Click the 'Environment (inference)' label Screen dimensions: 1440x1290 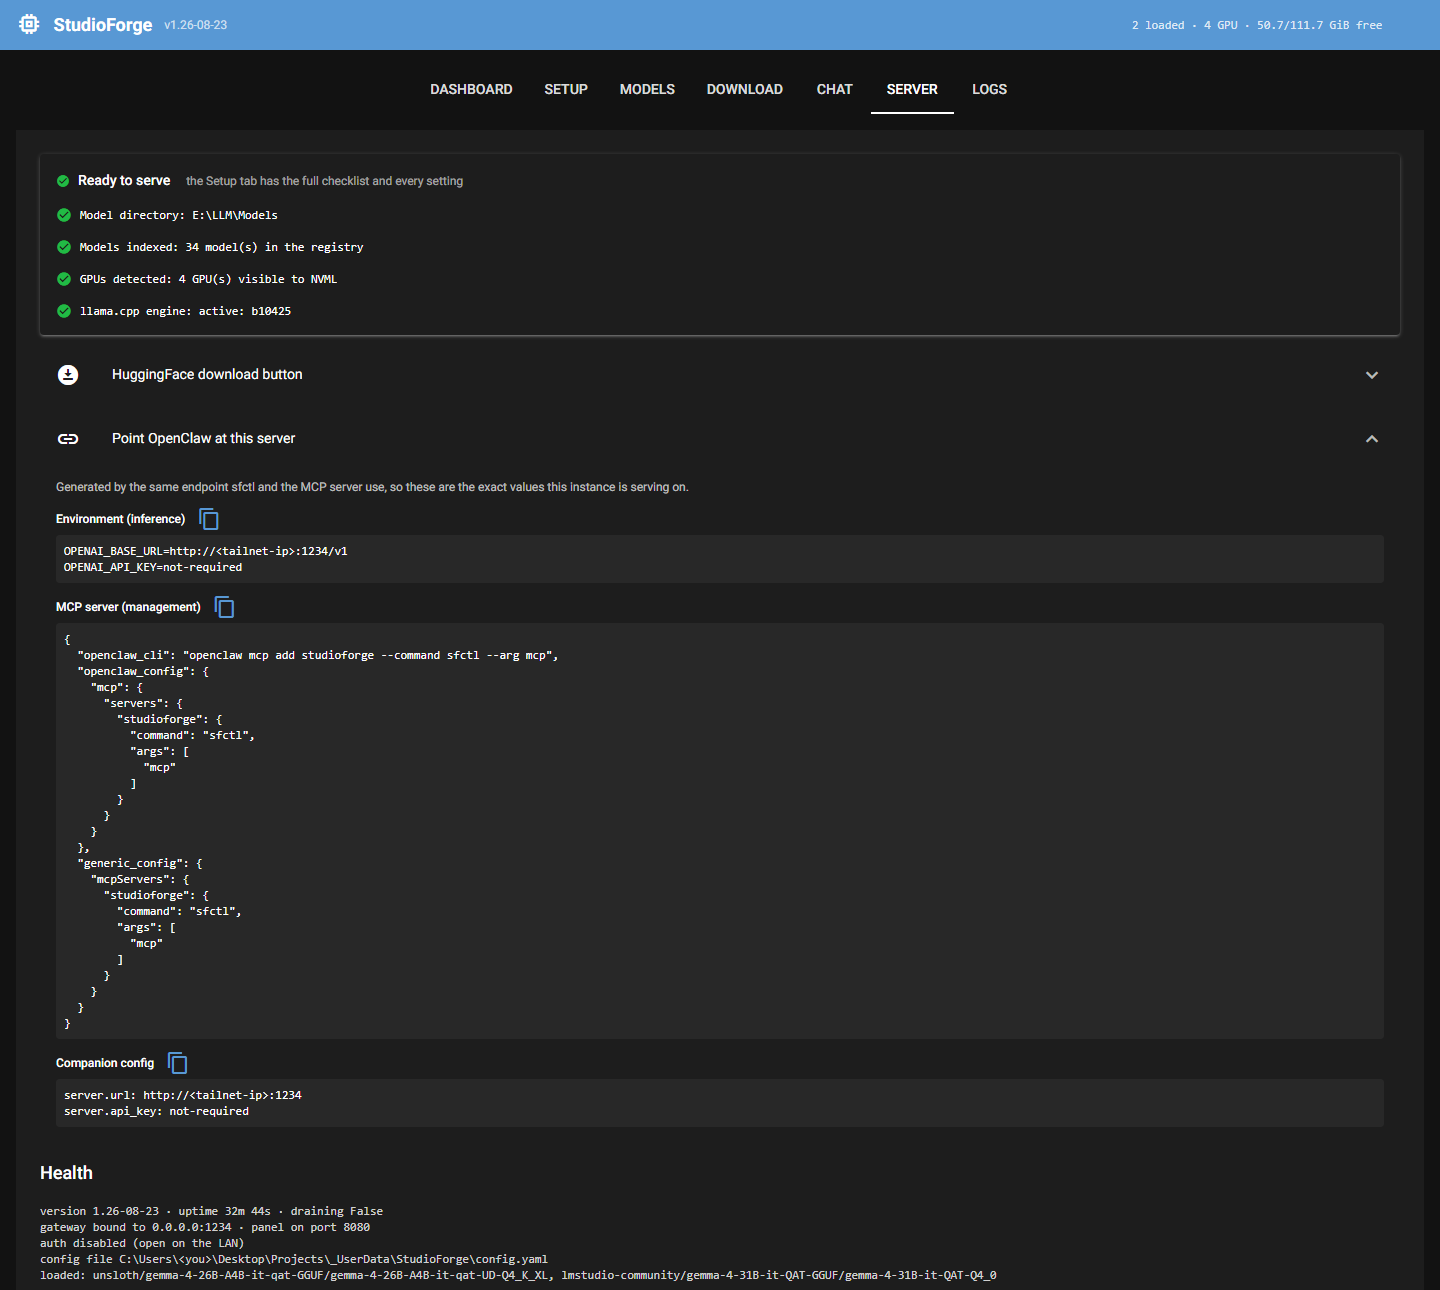coord(121,519)
